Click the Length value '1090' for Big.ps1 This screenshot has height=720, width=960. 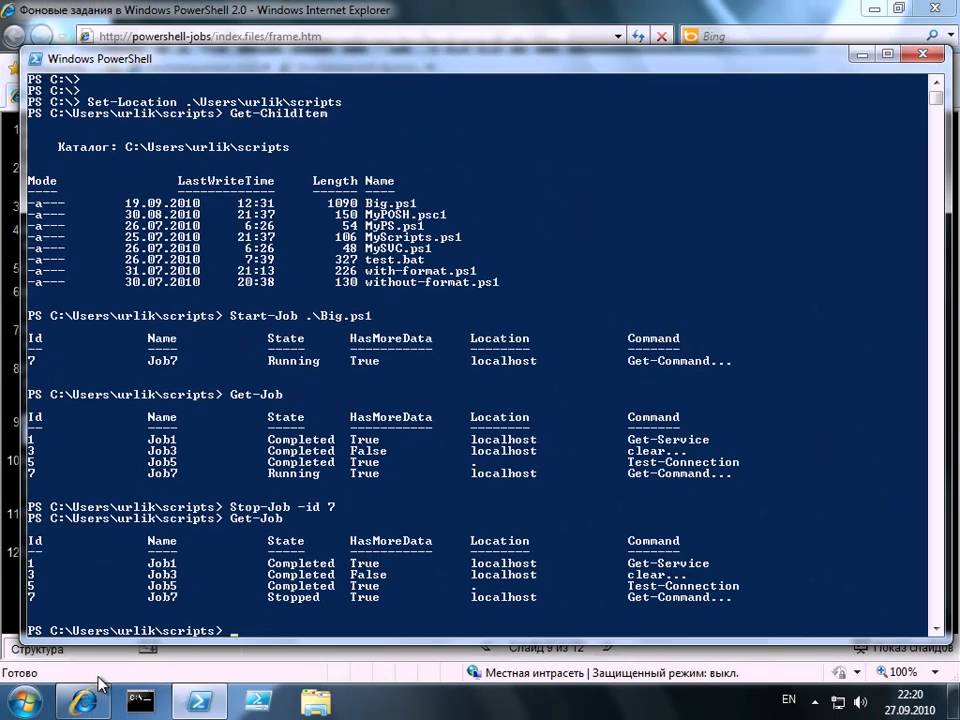click(342, 203)
